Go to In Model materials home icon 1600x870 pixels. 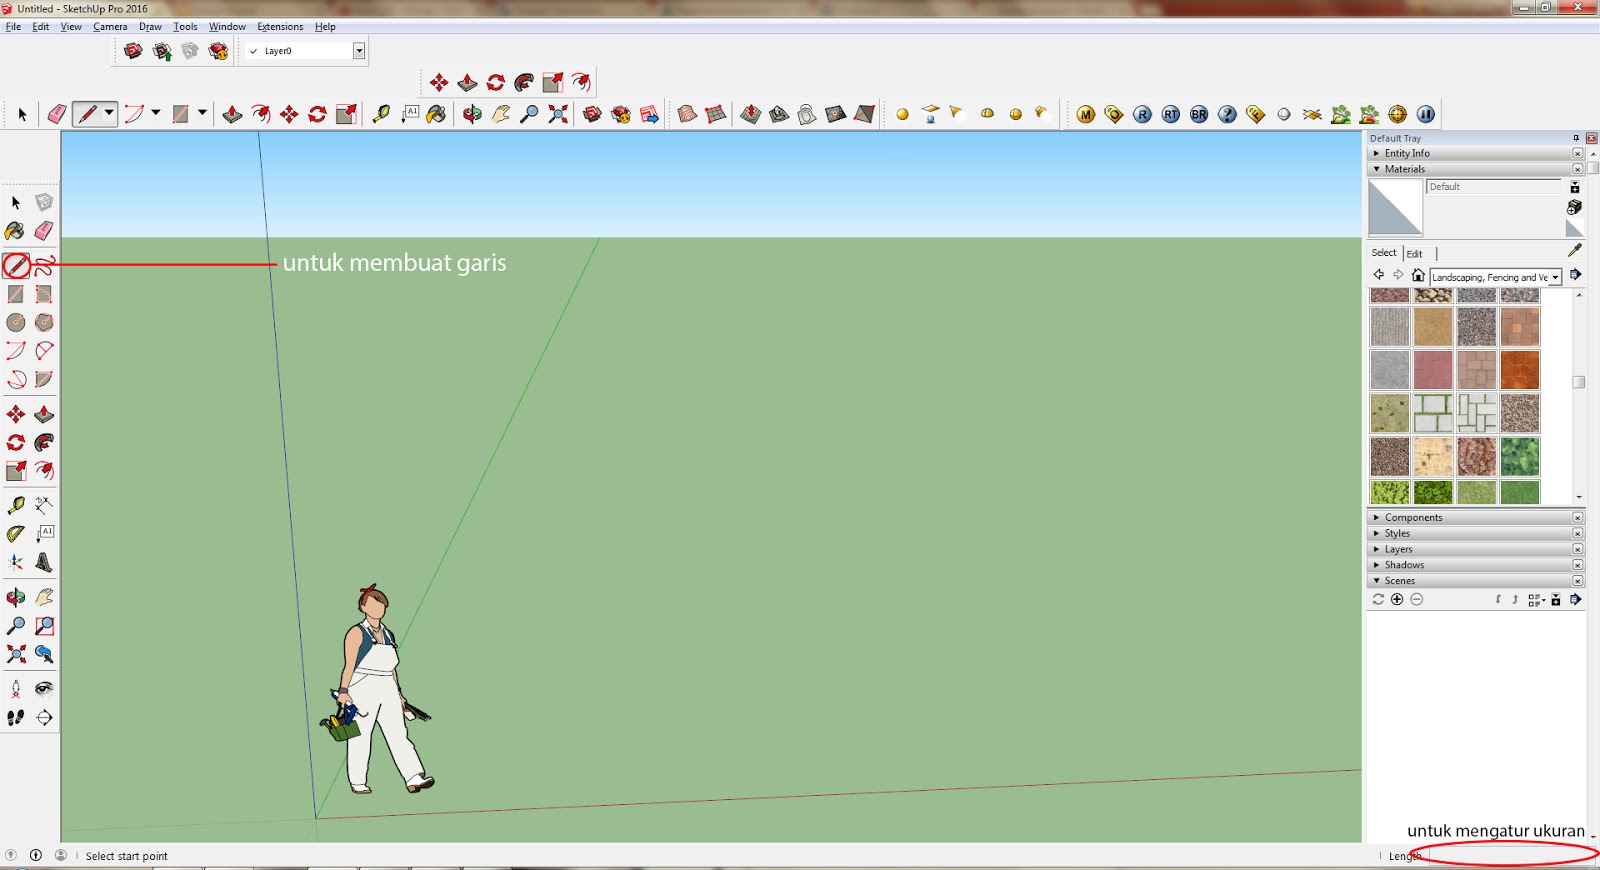(1418, 275)
